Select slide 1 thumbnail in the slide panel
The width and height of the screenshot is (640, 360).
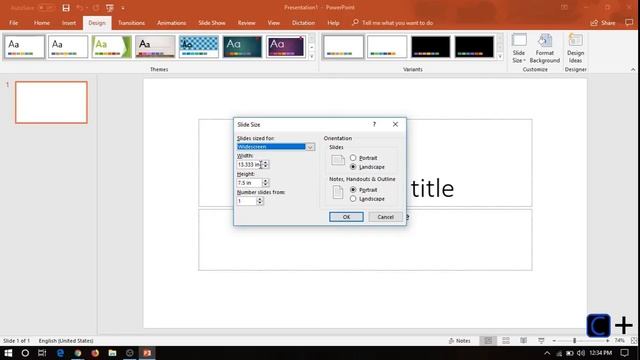(x=51, y=102)
